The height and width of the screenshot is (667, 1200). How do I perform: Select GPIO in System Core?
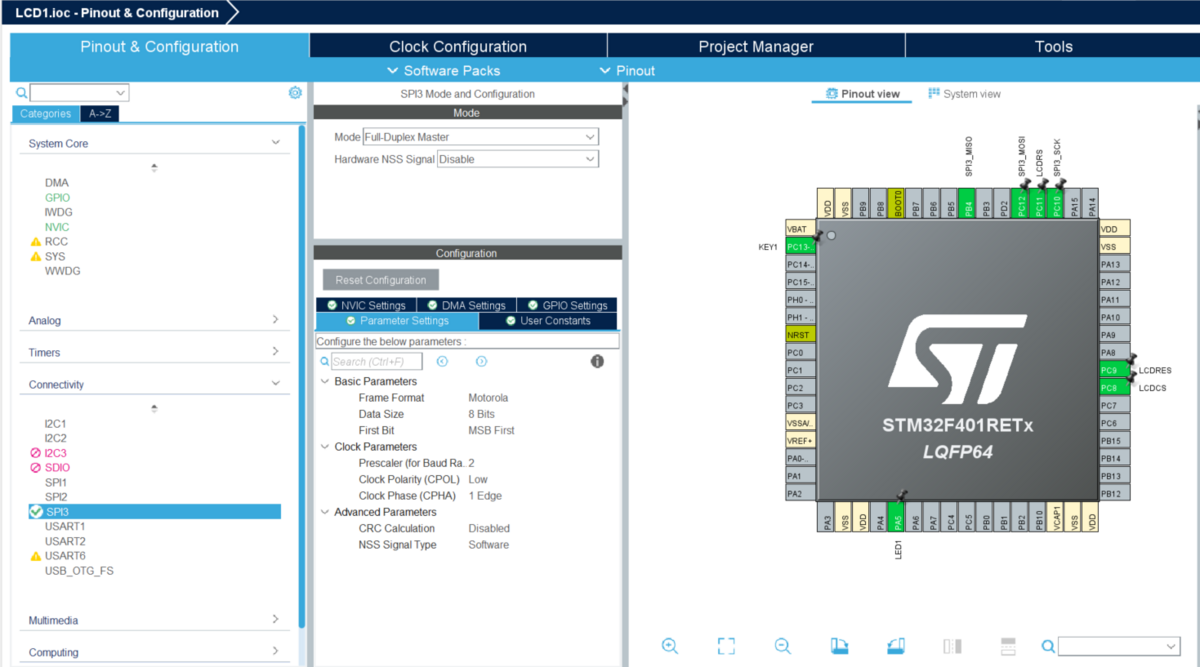pos(57,198)
